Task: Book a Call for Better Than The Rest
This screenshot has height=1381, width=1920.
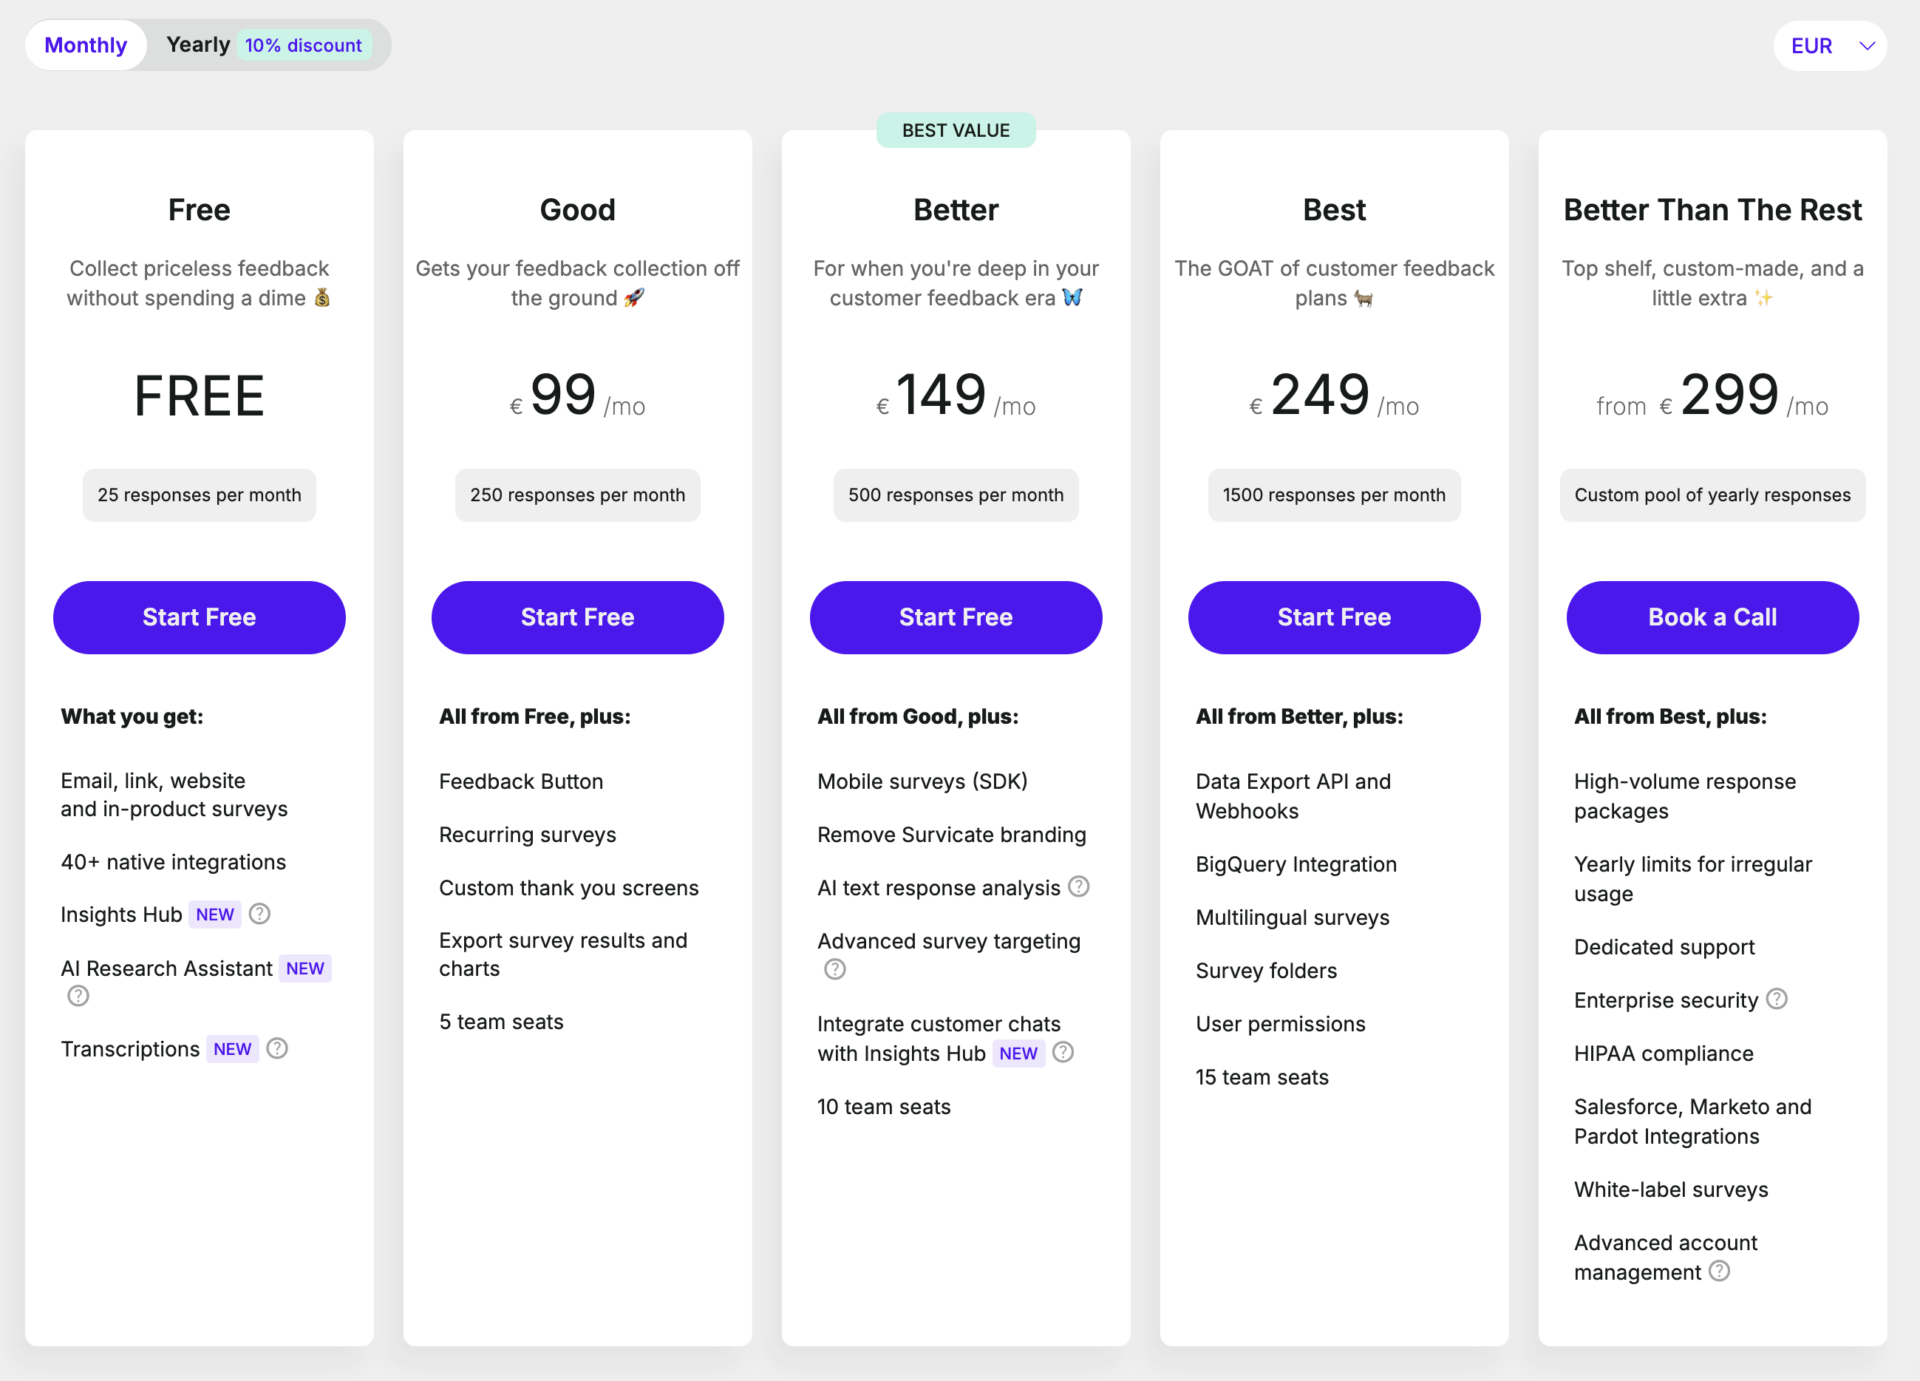Action: 1712,617
